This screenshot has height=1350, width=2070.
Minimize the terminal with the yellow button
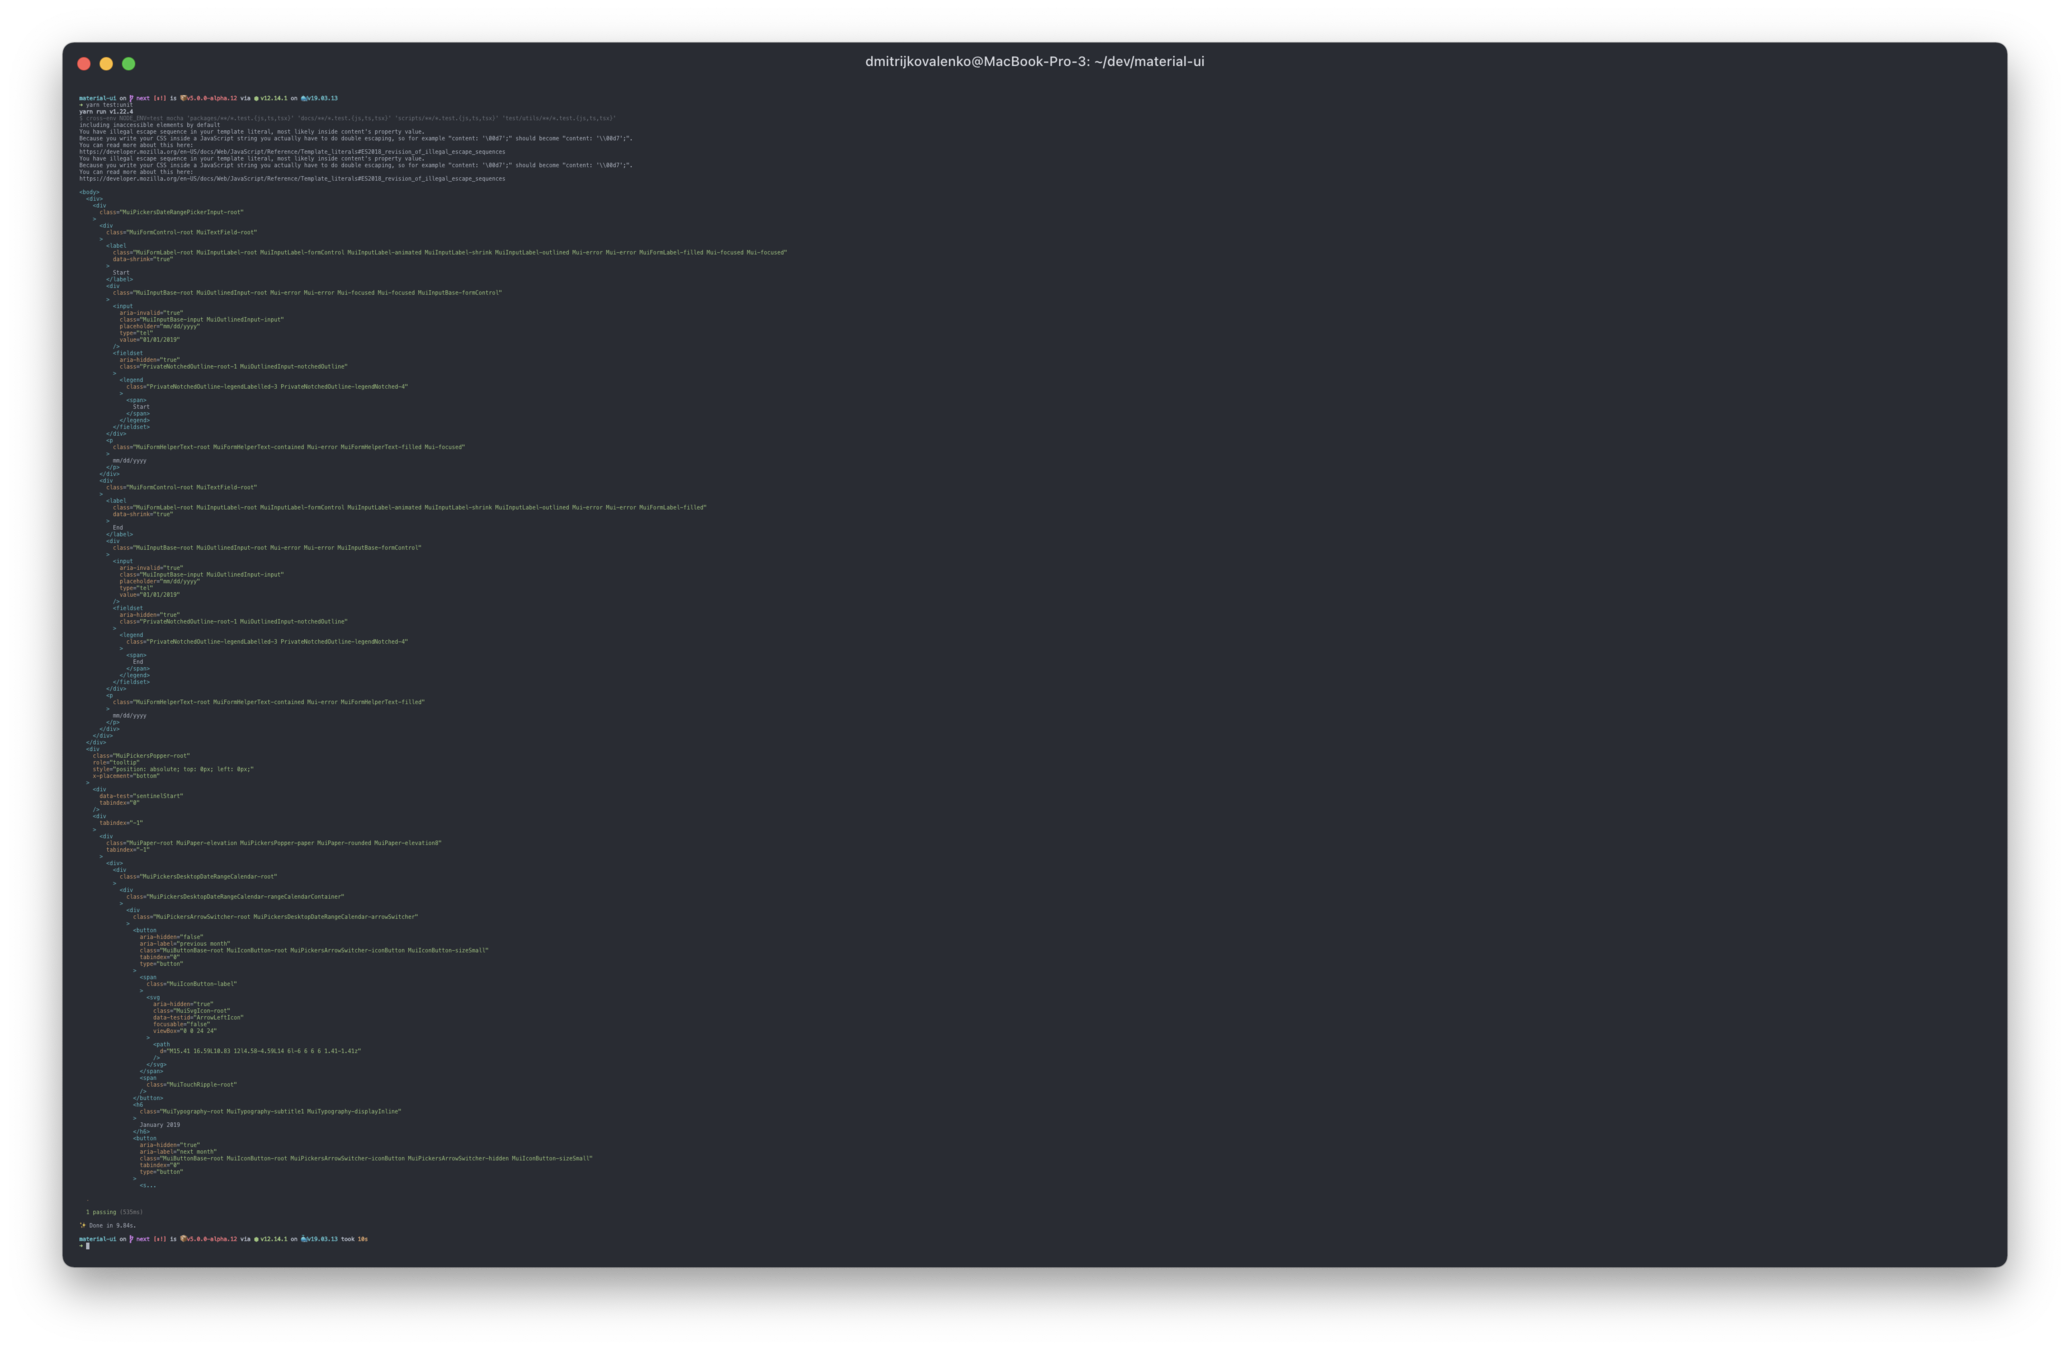pyautogui.click(x=106, y=64)
